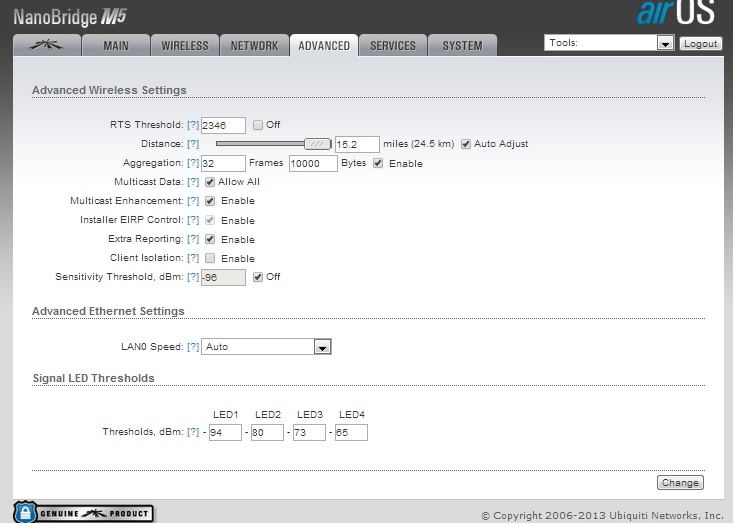Switch to the SYSTEM tab
The height and width of the screenshot is (524, 738).
tap(462, 45)
